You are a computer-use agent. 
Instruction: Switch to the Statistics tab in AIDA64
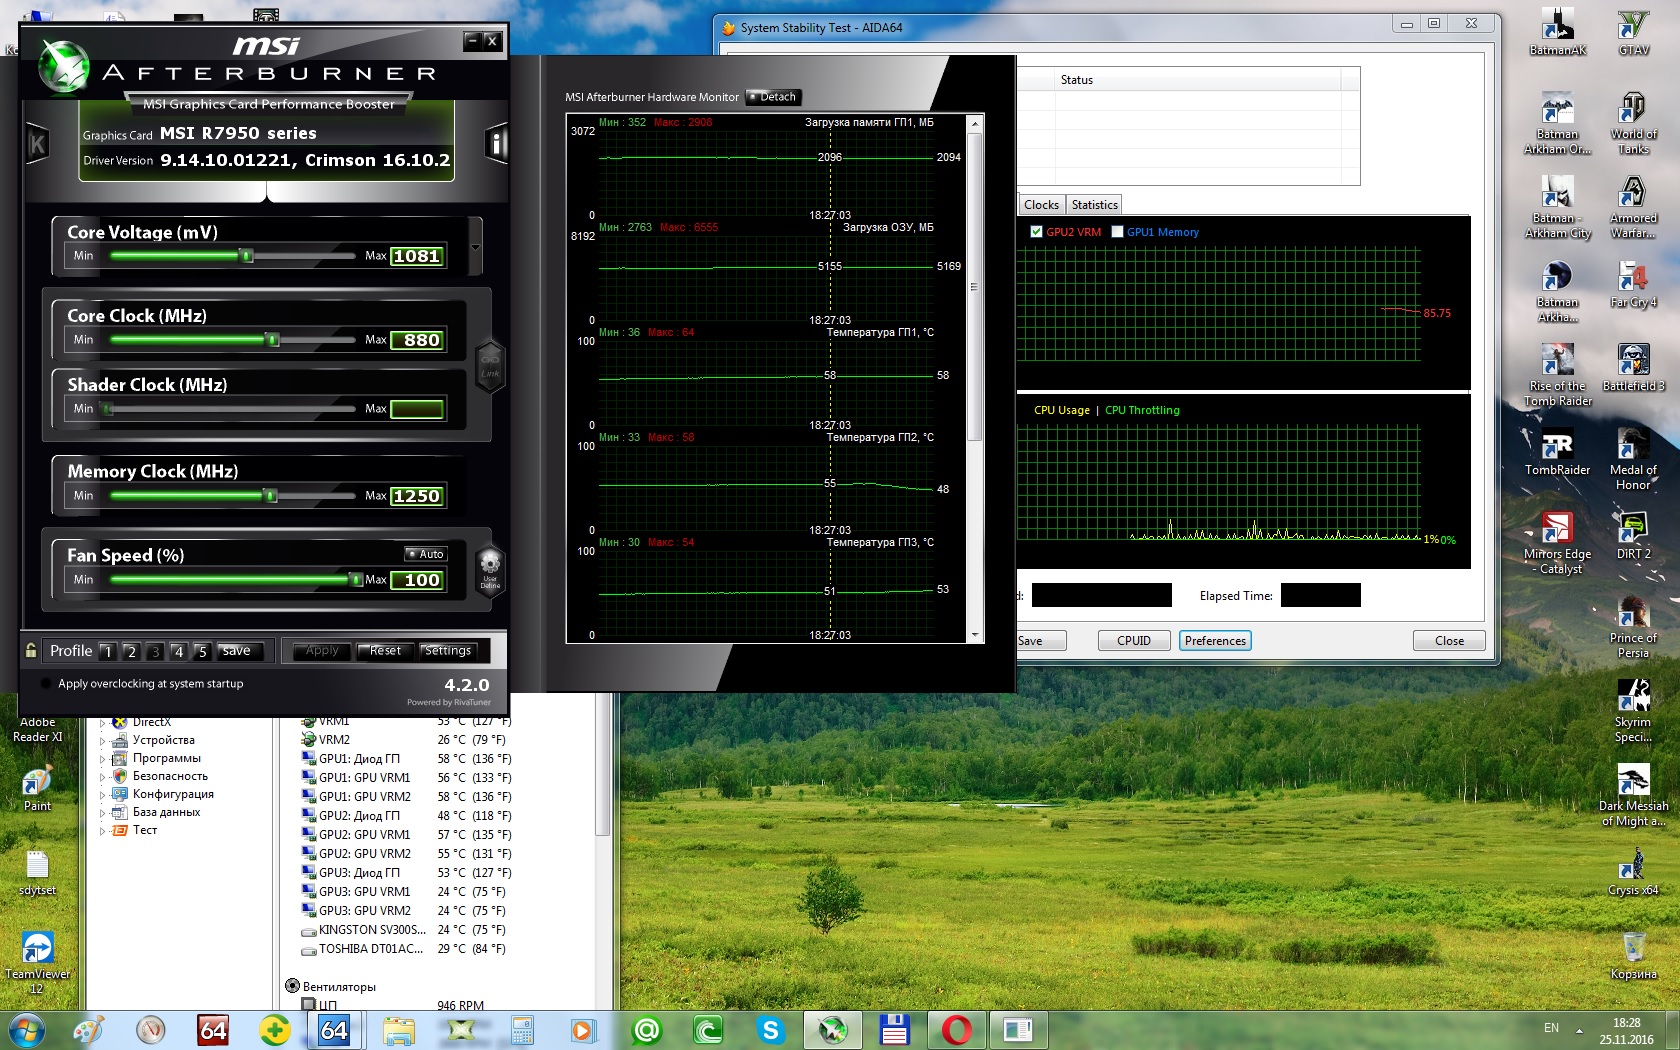pyautogui.click(x=1094, y=205)
